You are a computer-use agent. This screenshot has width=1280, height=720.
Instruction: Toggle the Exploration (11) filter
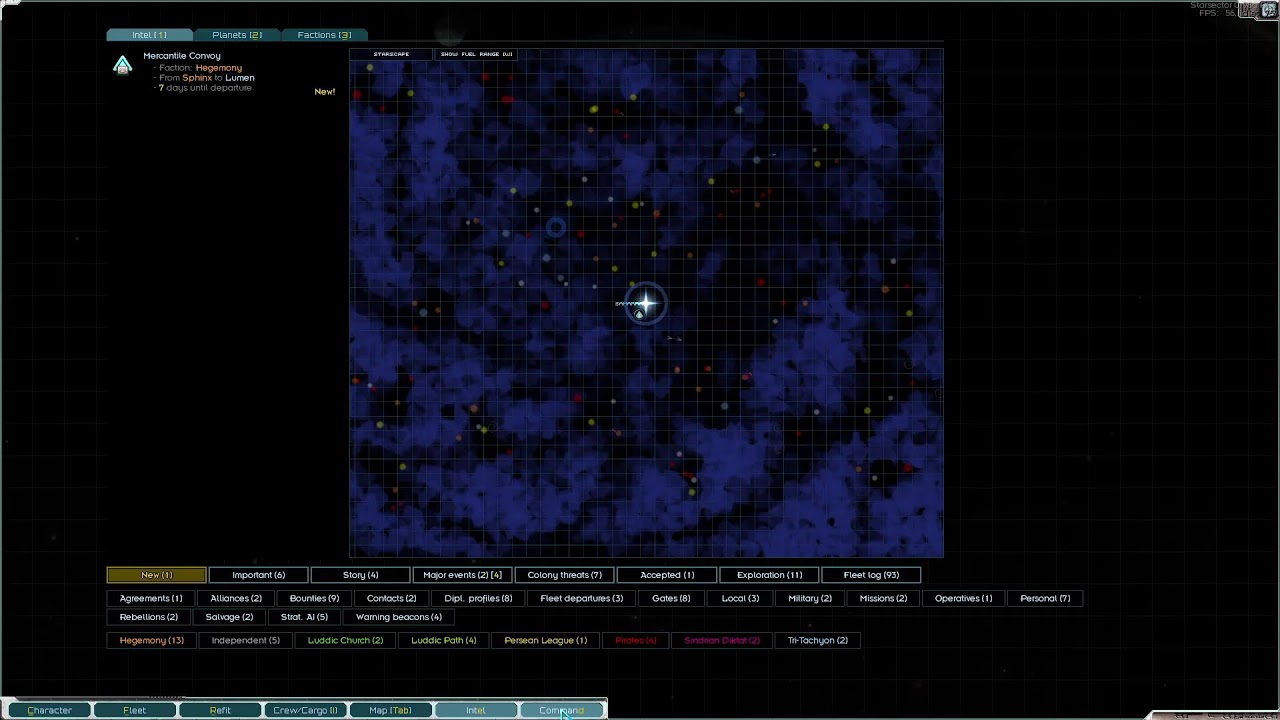[769, 575]
